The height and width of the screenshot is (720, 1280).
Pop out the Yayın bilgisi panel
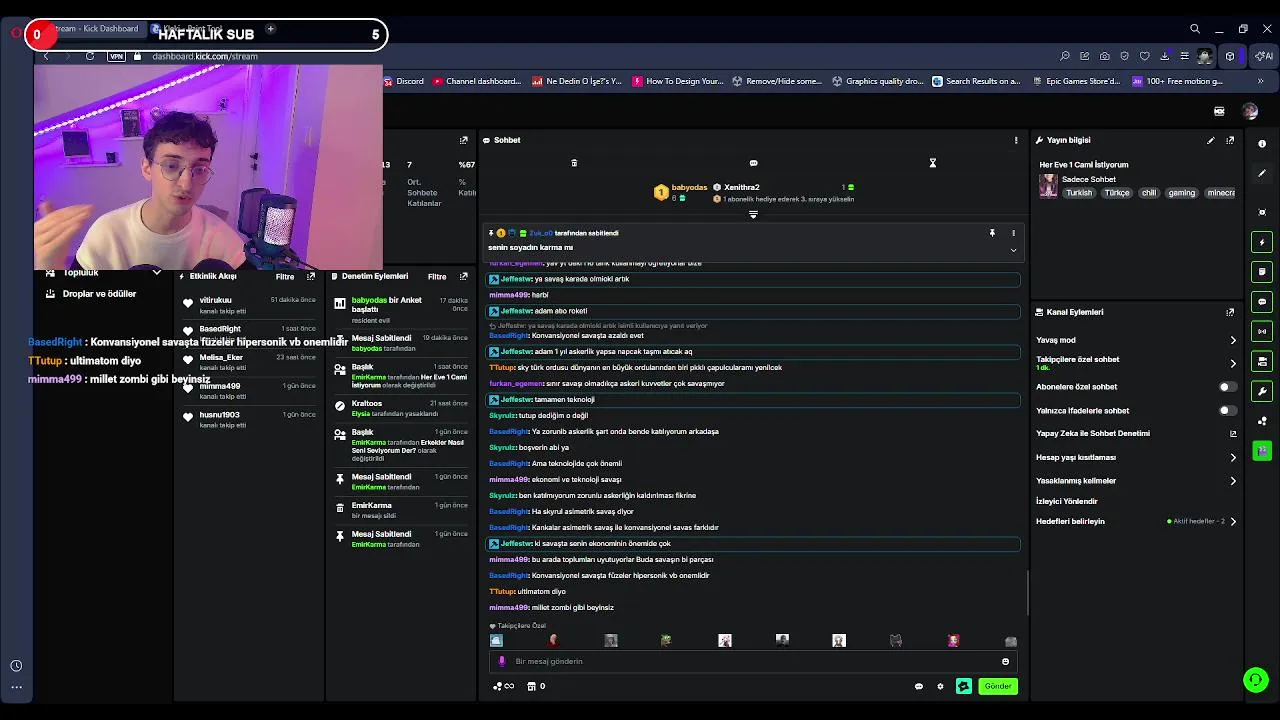pos(1230,140)
